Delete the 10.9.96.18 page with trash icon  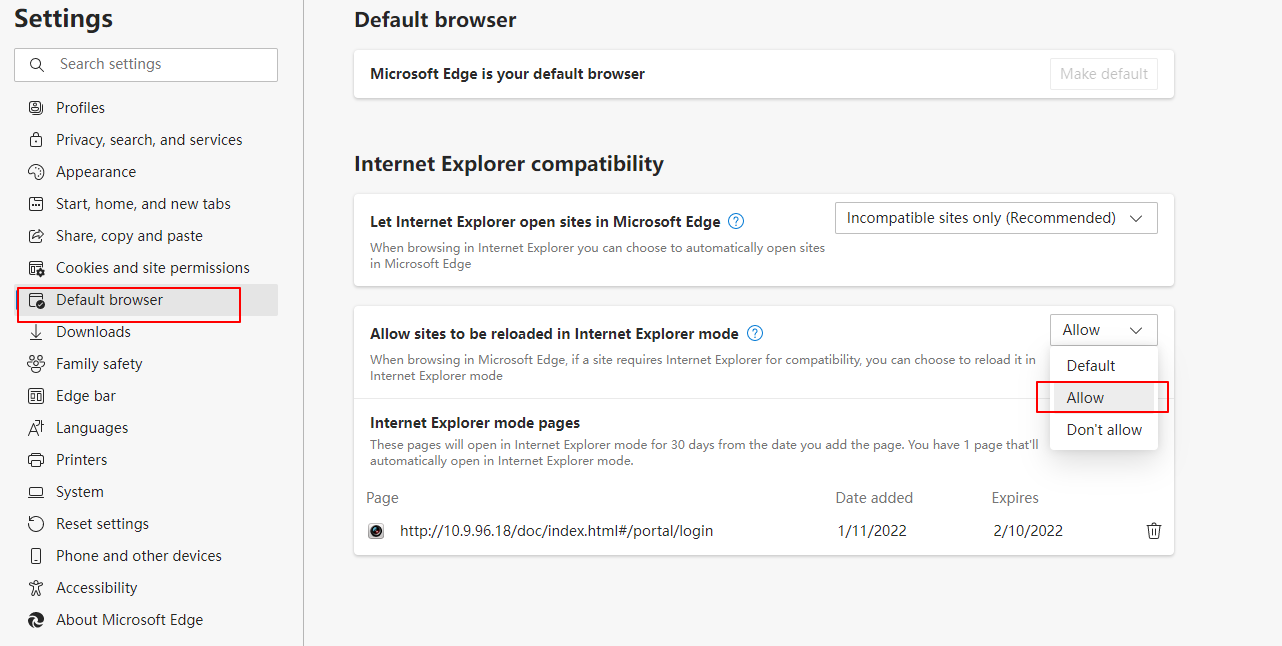[x=1154, y=531]
